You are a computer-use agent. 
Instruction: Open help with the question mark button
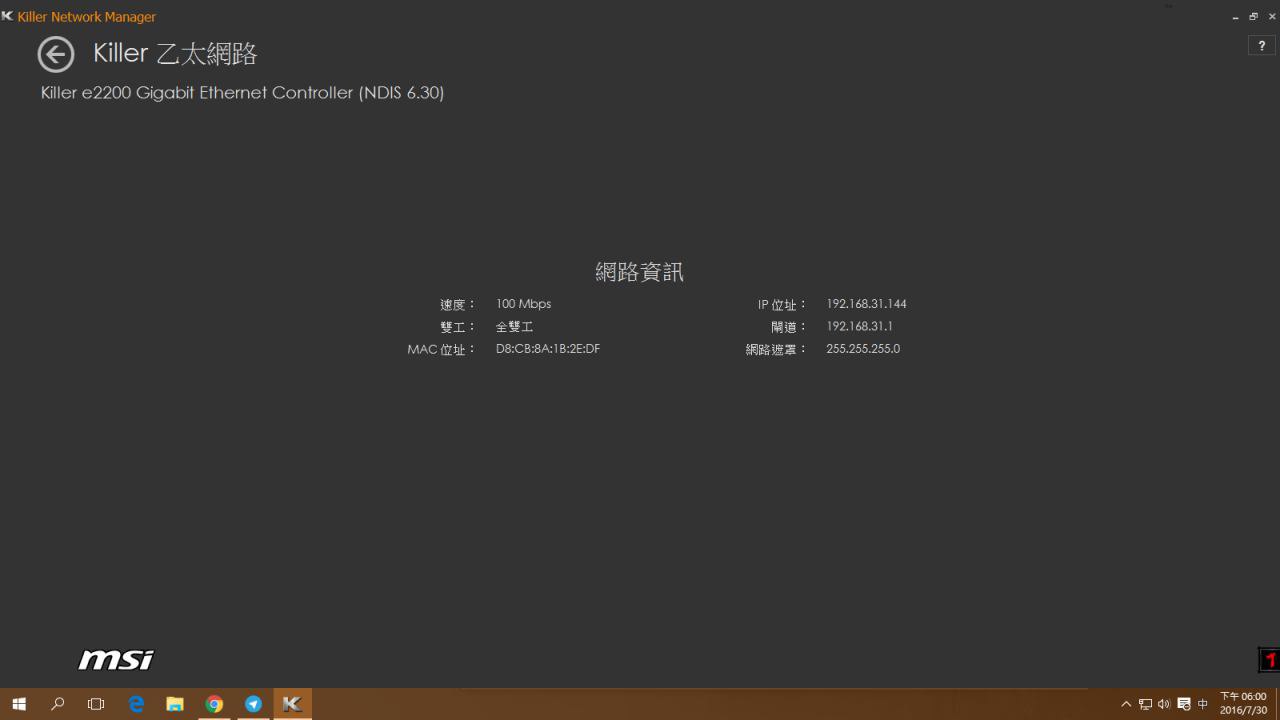click(x=1262, y=46)
